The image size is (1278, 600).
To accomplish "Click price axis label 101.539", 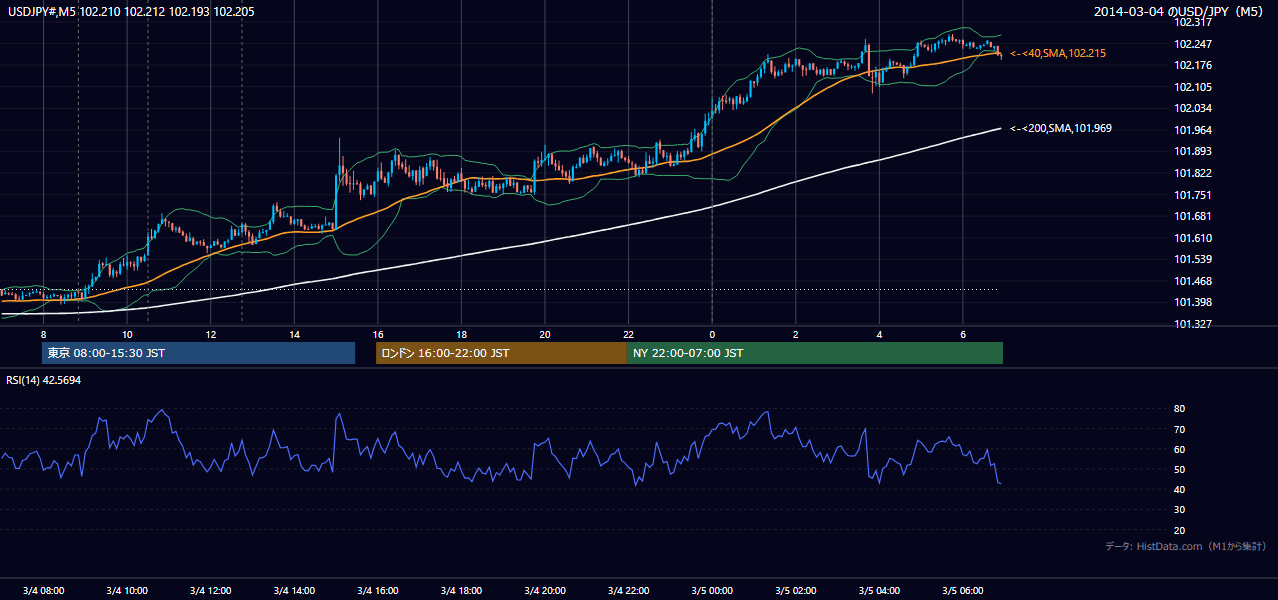I will [x=1193, y=260].
